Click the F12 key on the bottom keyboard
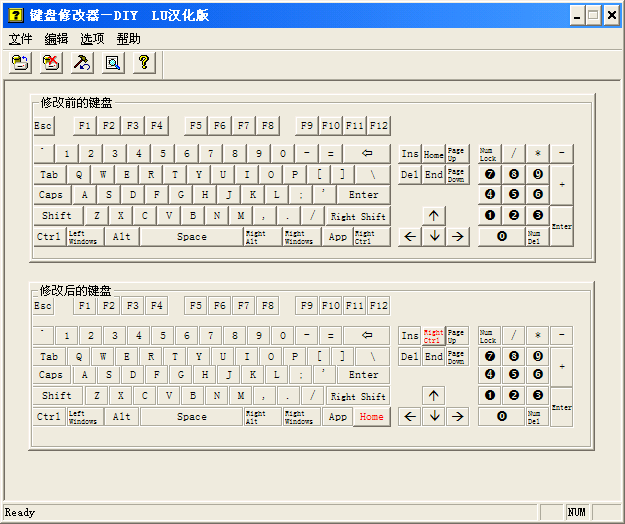Screen dimensions: 625x524 (378, 306)
